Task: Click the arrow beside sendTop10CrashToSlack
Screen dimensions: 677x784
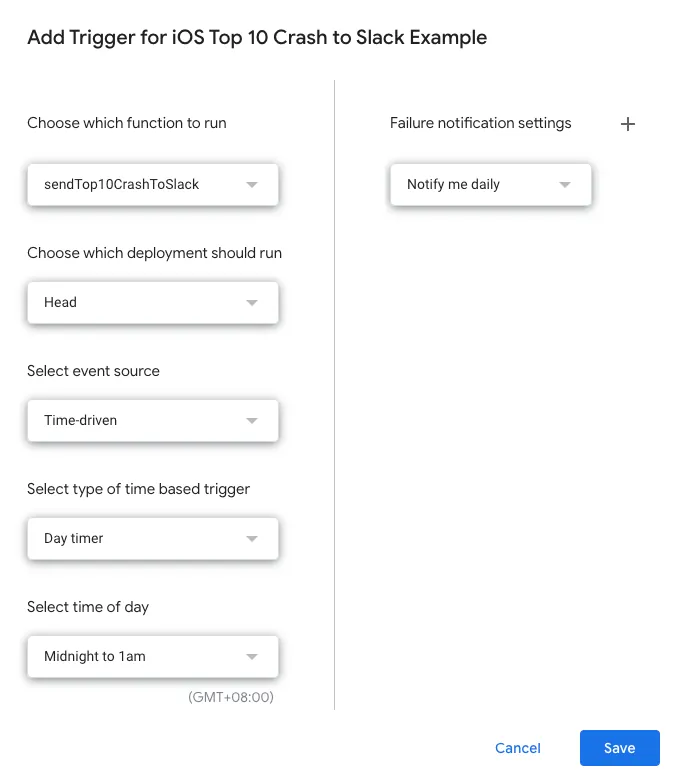Action: coord(252,185)
